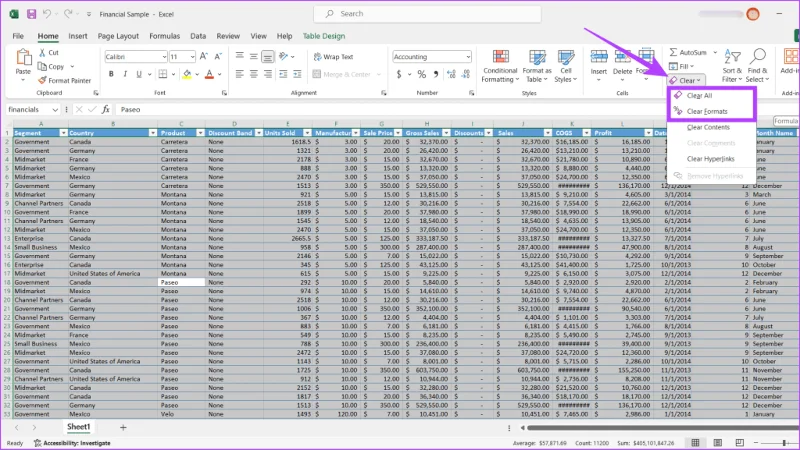Screen dimensions: 800x450
Task: Align text right
Action: coord(267,74)
